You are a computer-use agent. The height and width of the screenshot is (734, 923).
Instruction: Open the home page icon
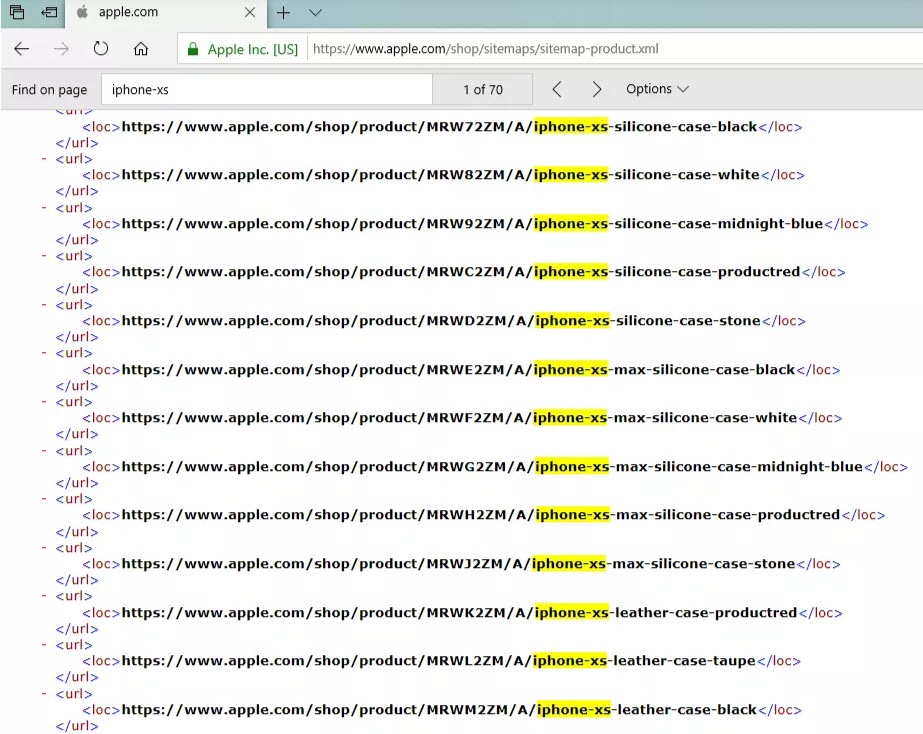140,47
